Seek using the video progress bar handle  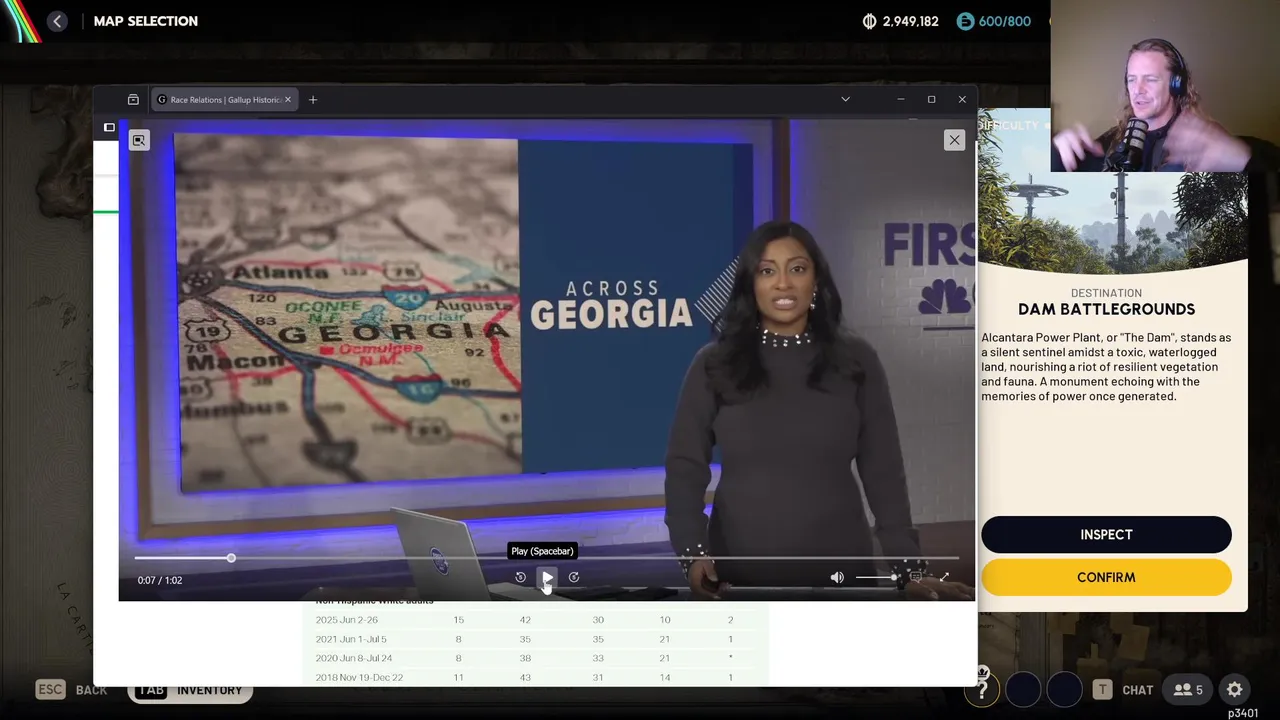click(x=231, y=558)
